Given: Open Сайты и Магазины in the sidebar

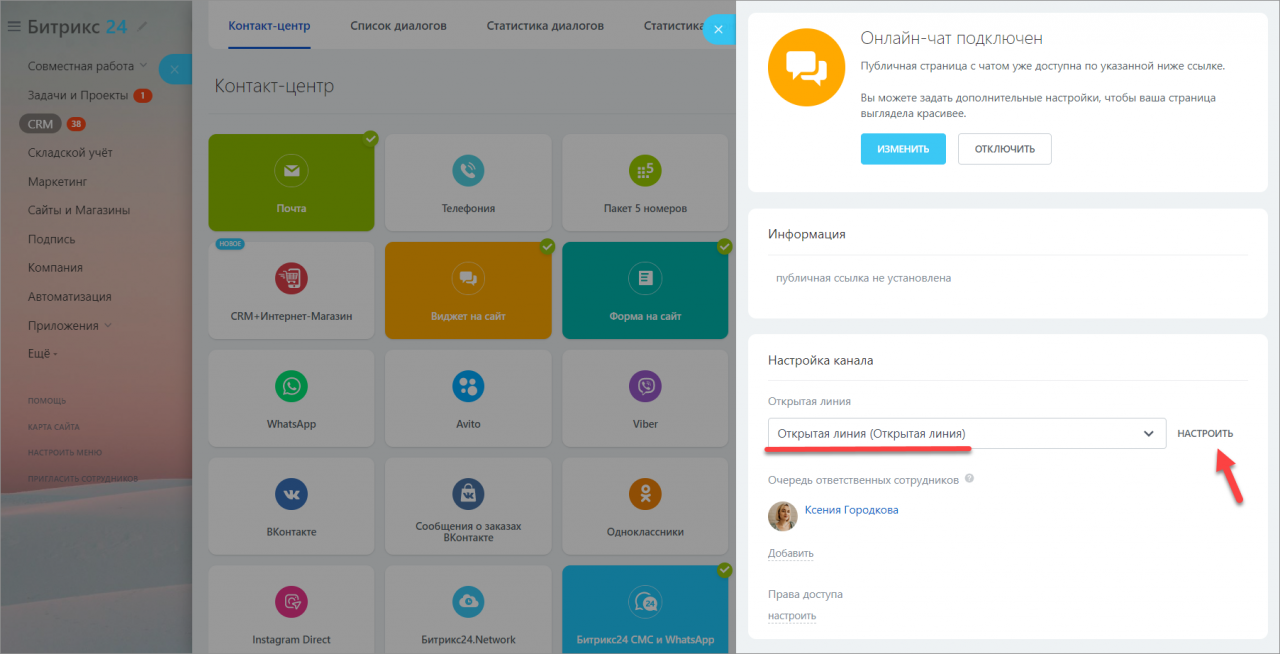Looking at the screenshot, I should (79, 210).
